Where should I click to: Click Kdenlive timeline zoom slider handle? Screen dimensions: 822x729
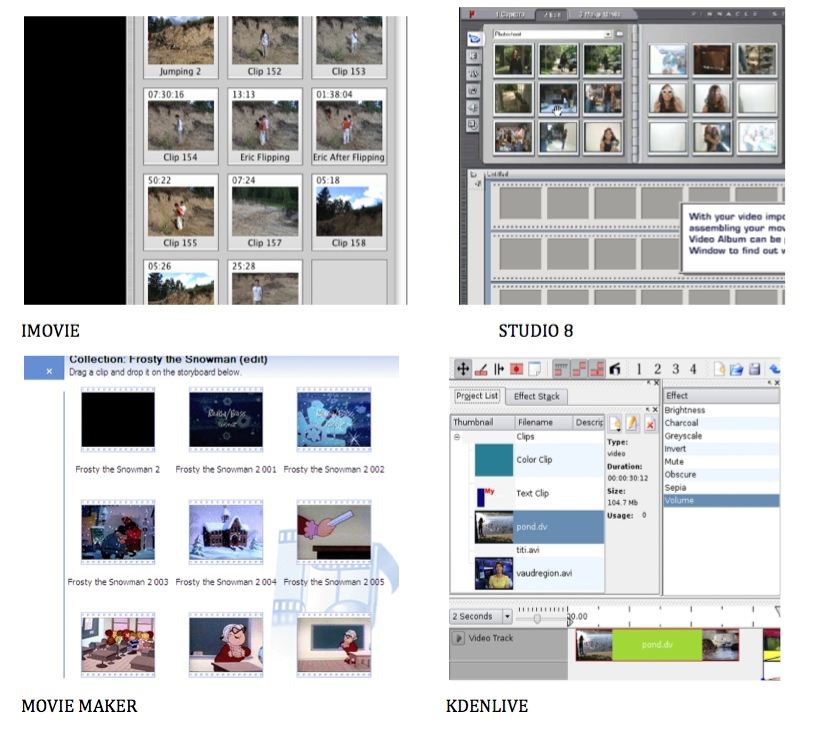(537, 619)
